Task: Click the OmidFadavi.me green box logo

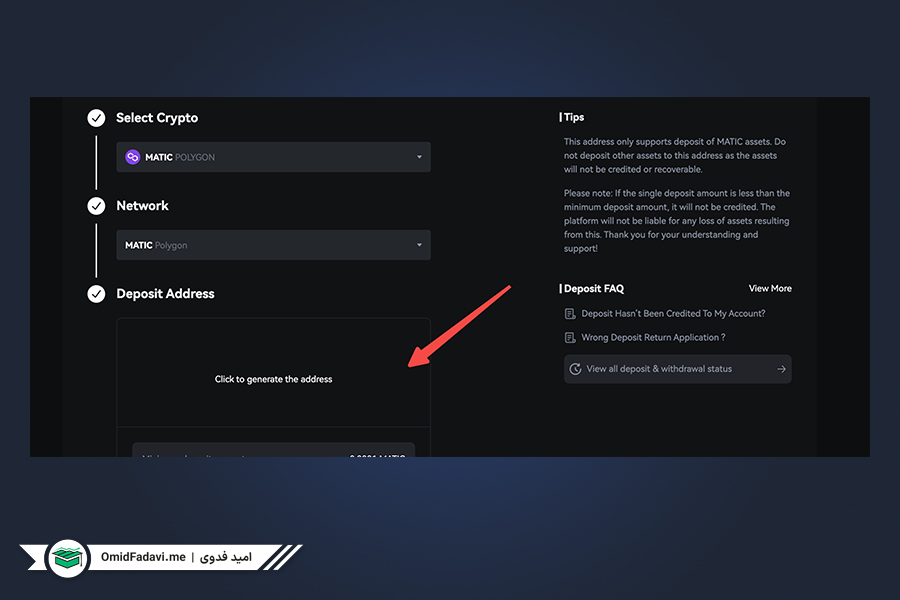Action: pyautogui.click(x=68, y=558)
